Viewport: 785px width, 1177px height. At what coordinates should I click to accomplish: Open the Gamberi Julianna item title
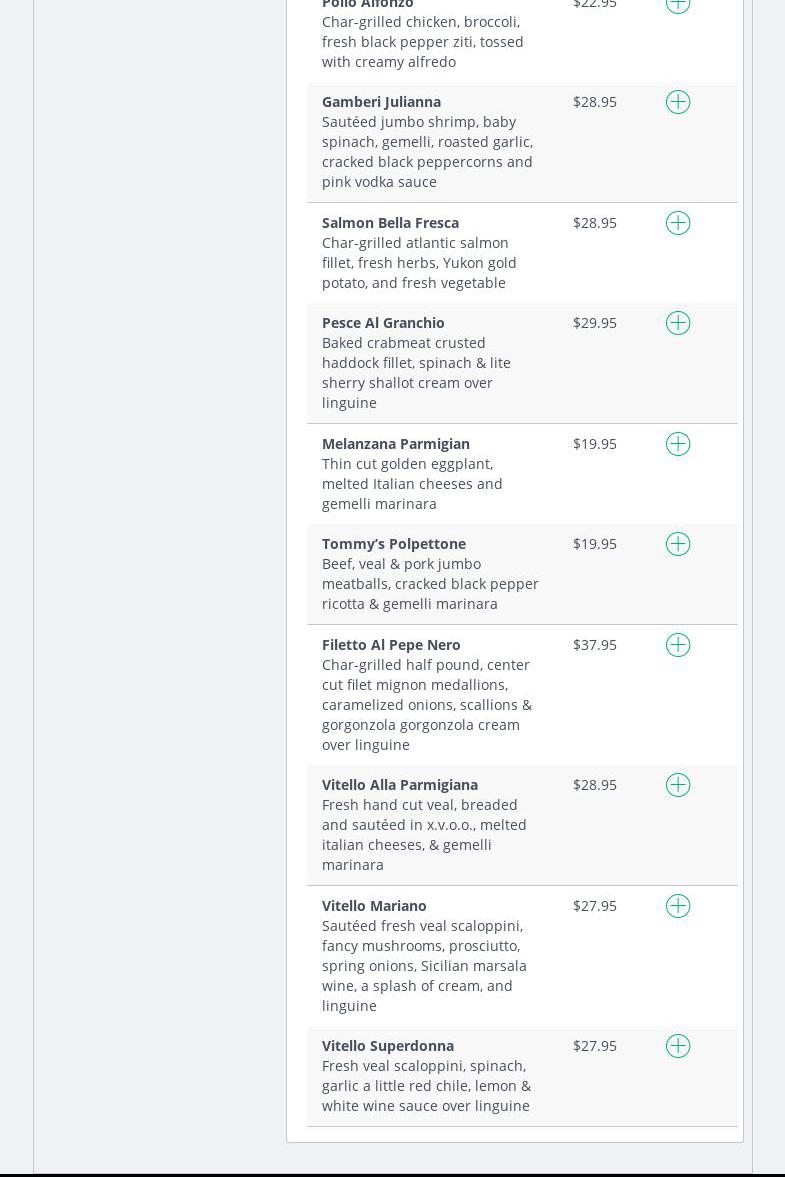[381, 102]
